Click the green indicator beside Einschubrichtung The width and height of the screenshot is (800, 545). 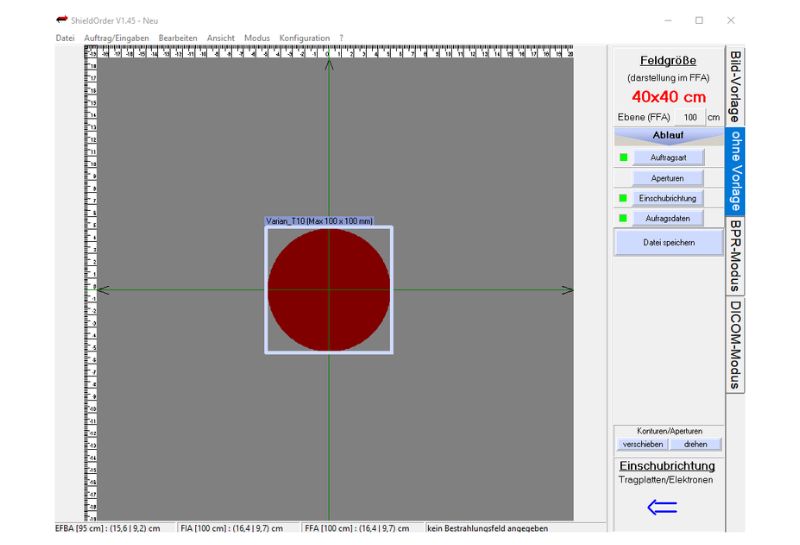pyautogui.click(x=623, y=198)
